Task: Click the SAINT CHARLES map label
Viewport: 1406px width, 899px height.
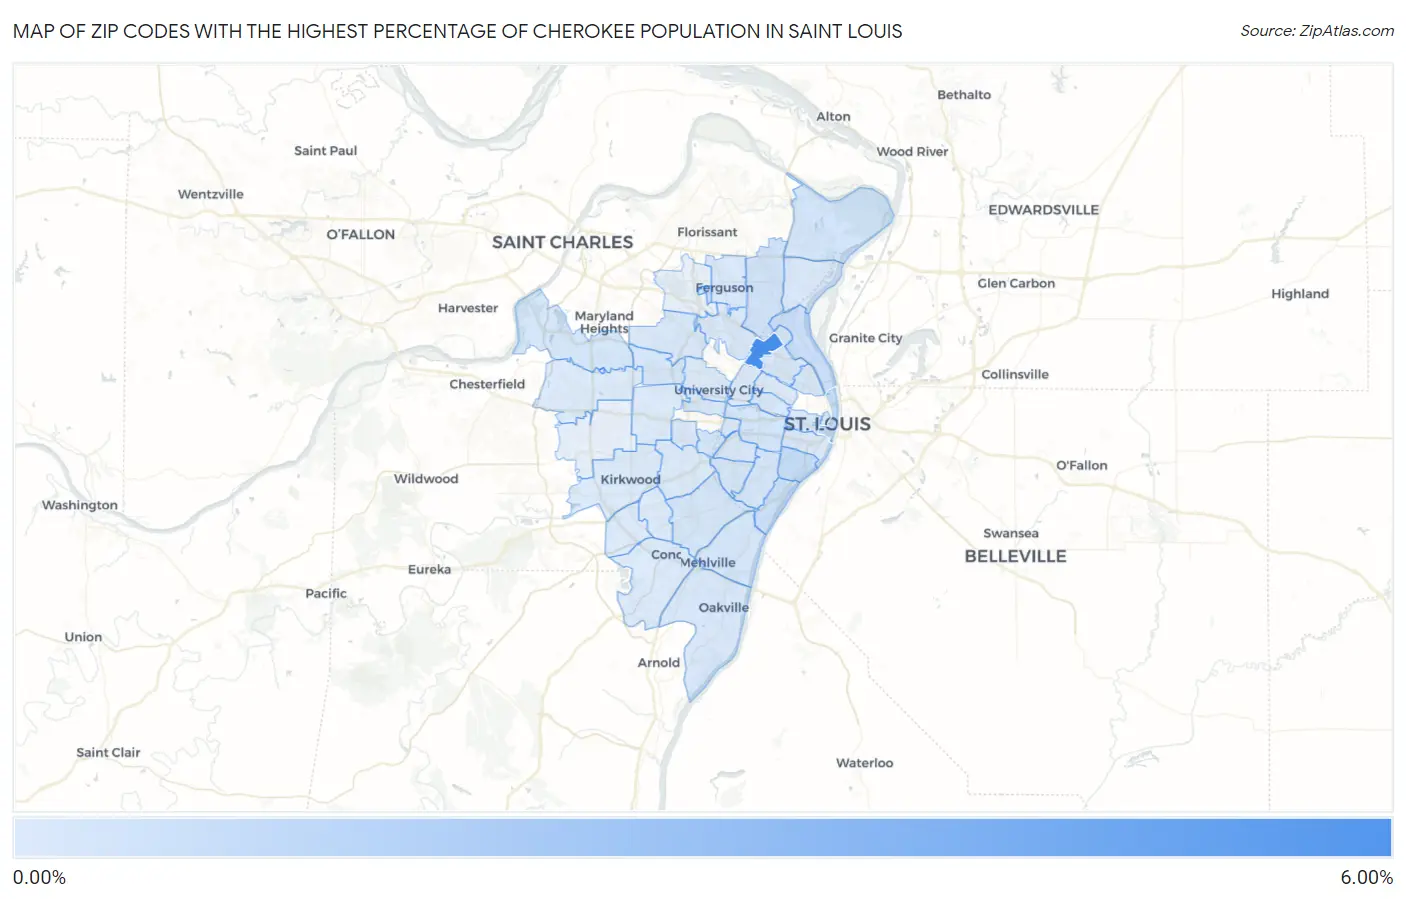Action: click(562, 242)
